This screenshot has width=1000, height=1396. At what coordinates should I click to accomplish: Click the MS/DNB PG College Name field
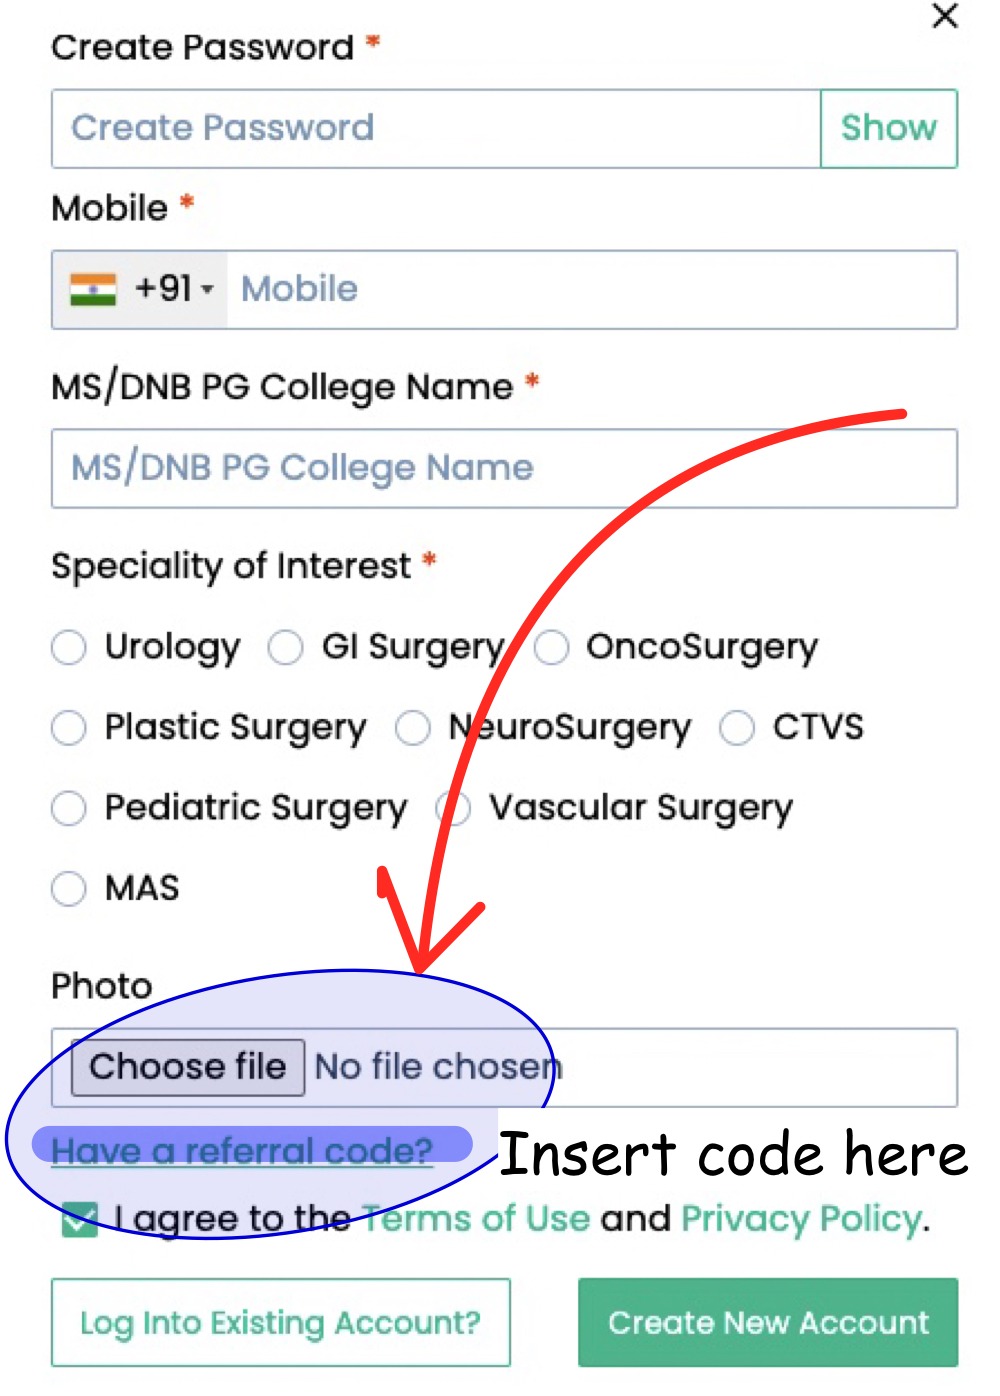click(x=504, y=468)
